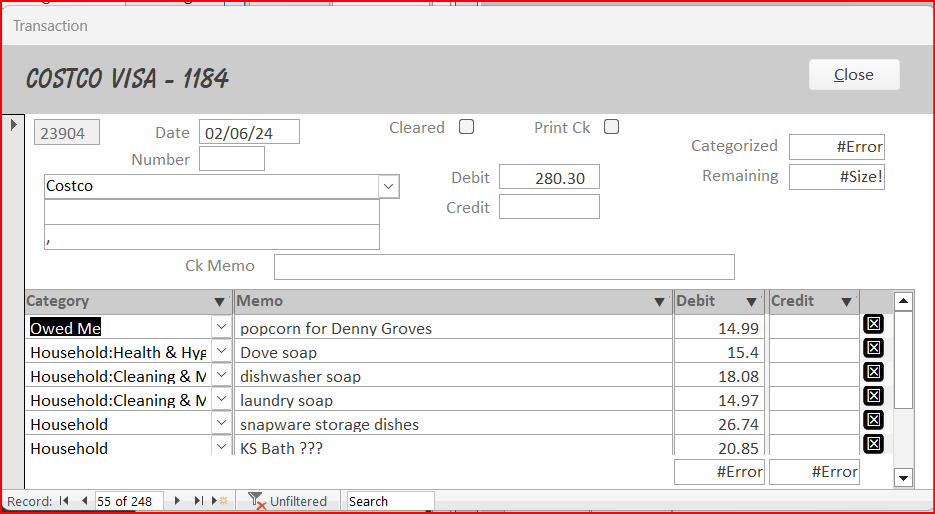The width and height of the screenshot is (935, 514).
Task: Open the Costco payee dropdown
Action: point(389,186)
